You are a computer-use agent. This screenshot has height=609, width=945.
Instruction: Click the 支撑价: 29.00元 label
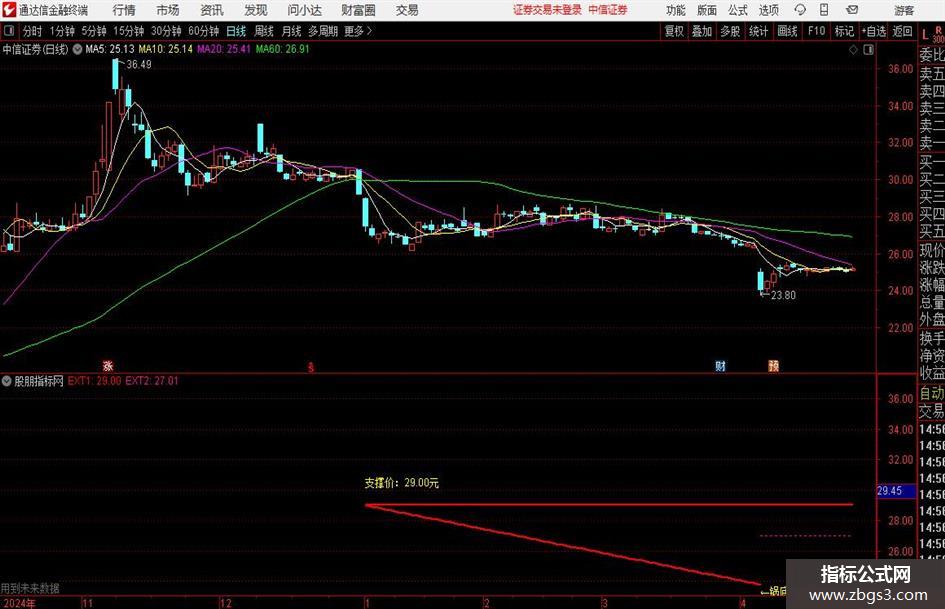coord(401,483)
